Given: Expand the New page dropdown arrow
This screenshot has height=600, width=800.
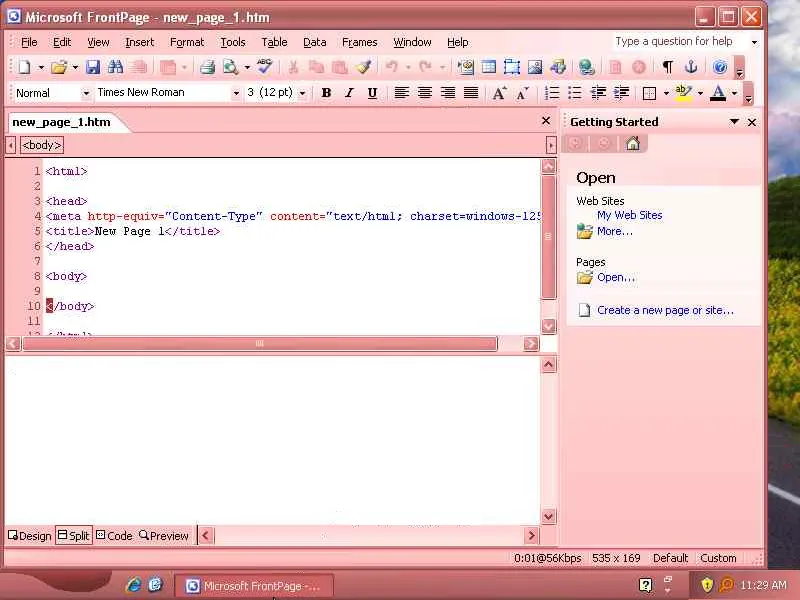Looking at the screenshot, I should pos(41,67).
